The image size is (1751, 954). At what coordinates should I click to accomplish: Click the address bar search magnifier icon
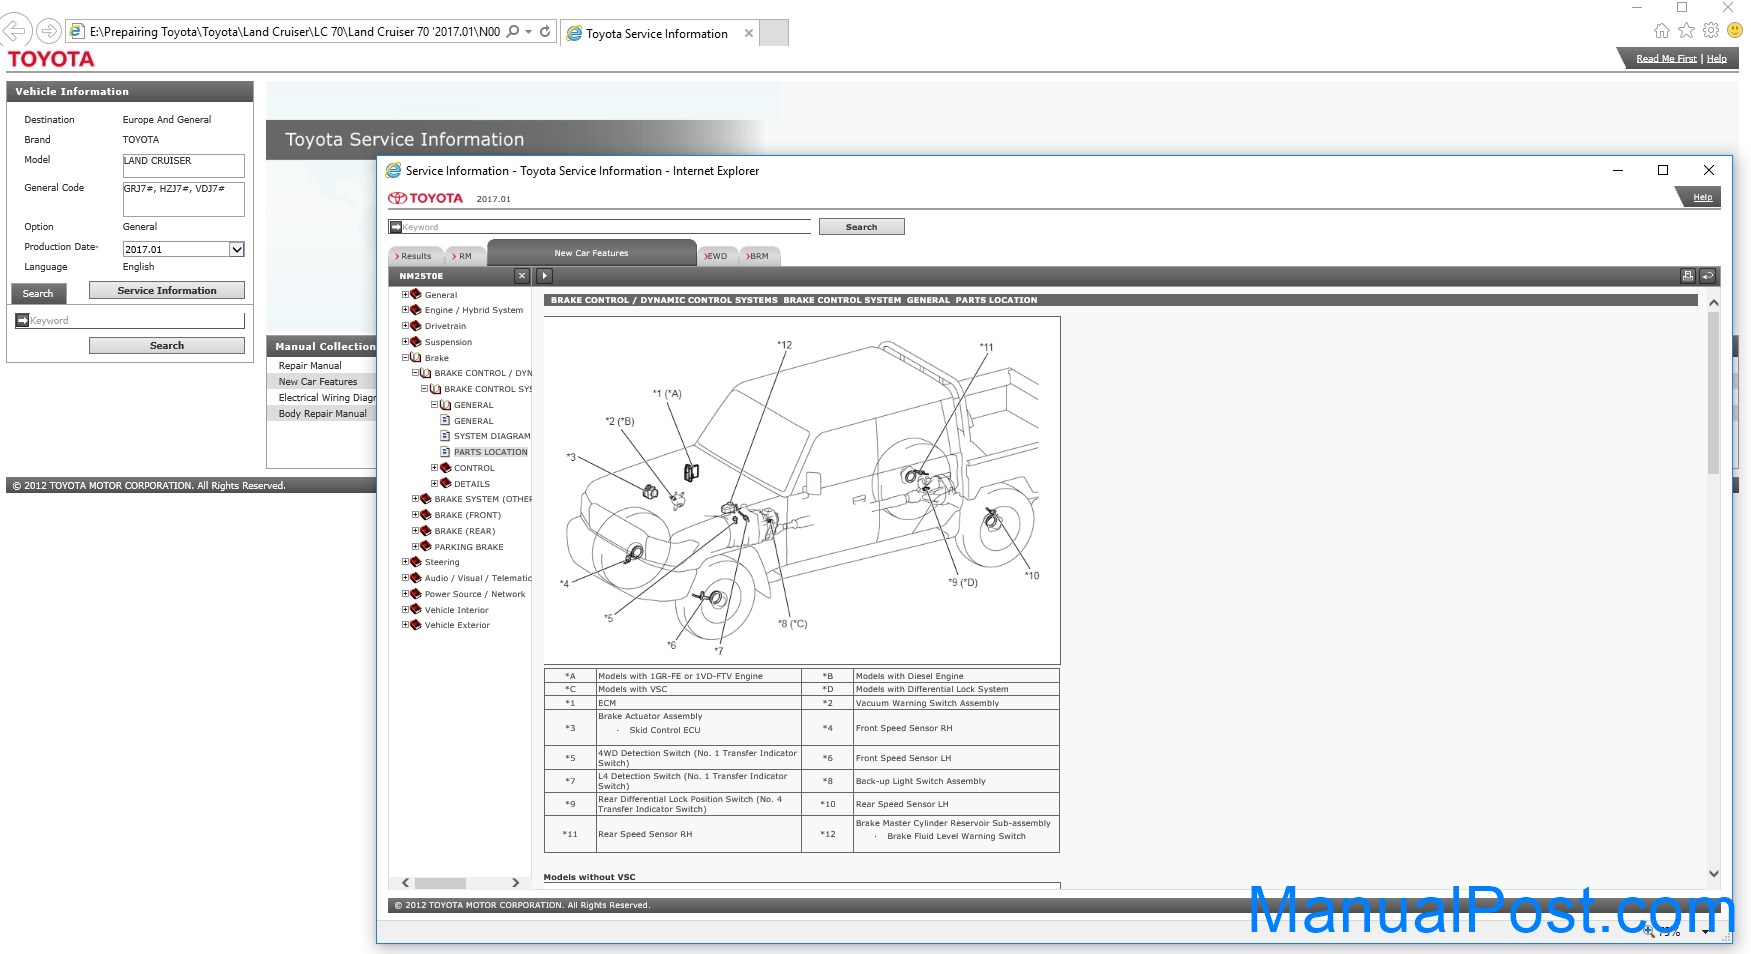[x=513, y=31]
